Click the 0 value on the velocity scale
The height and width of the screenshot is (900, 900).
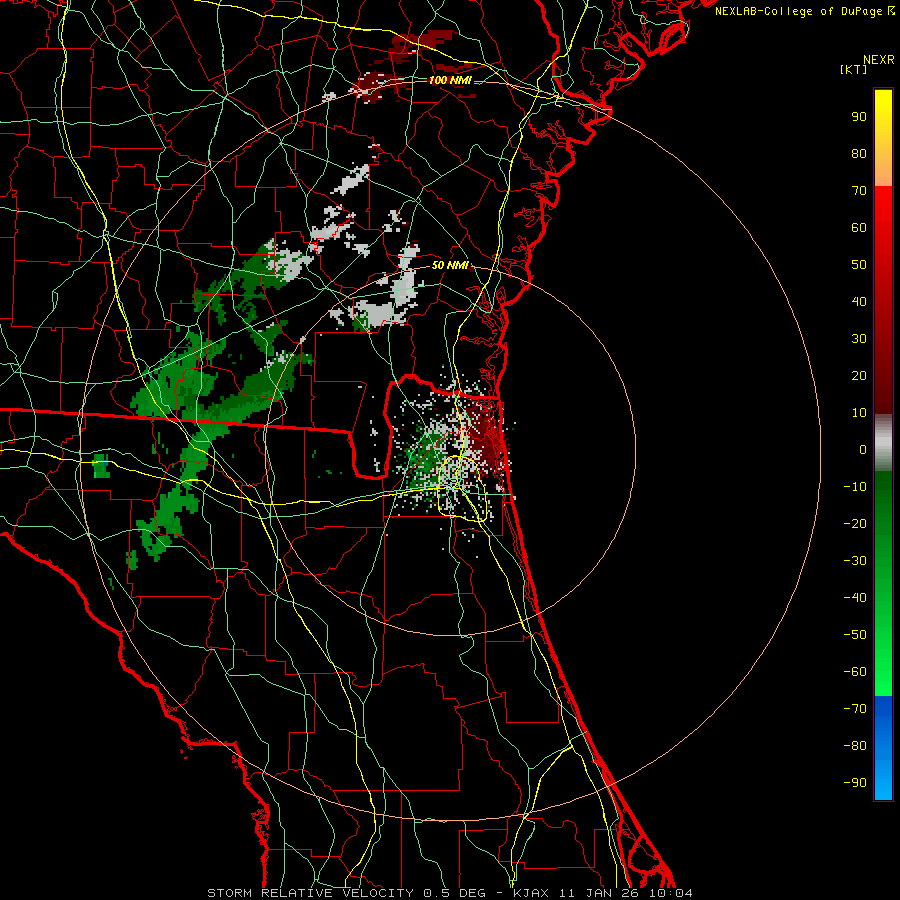tap(863, 449)
